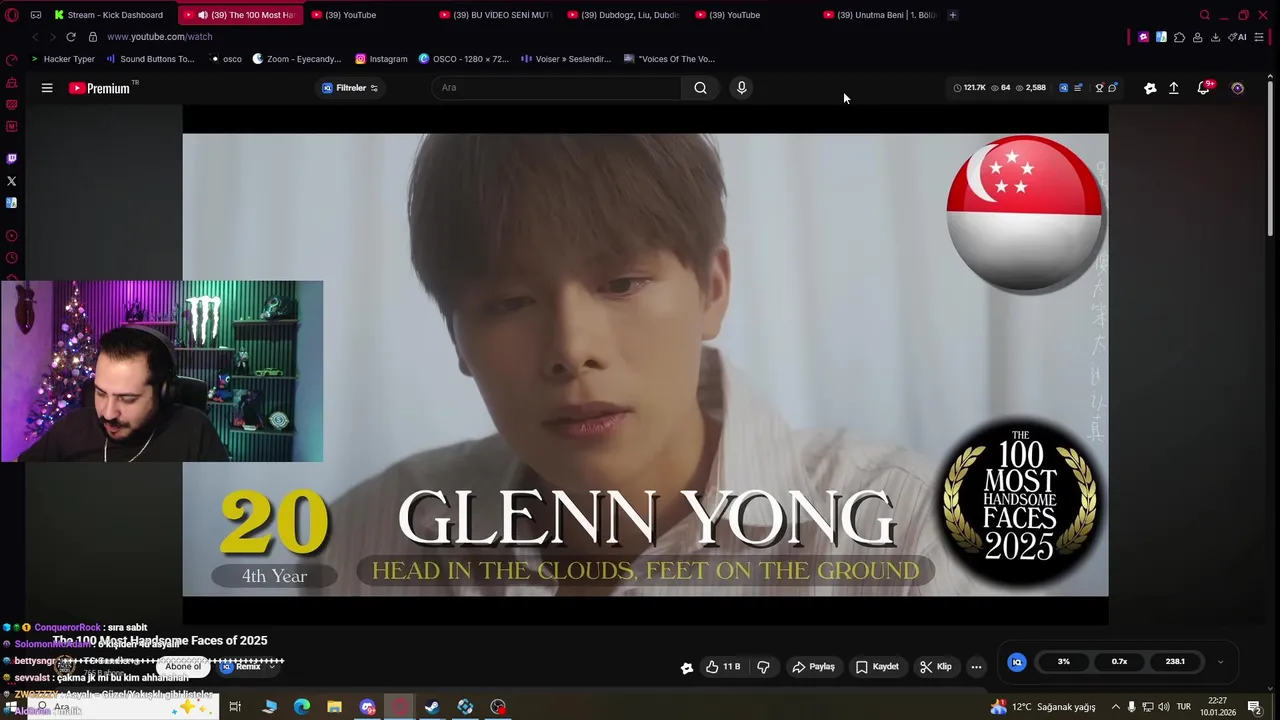Click the Paylaş share button
Viewport: 1280px width, 720px height.
[813, 667]
